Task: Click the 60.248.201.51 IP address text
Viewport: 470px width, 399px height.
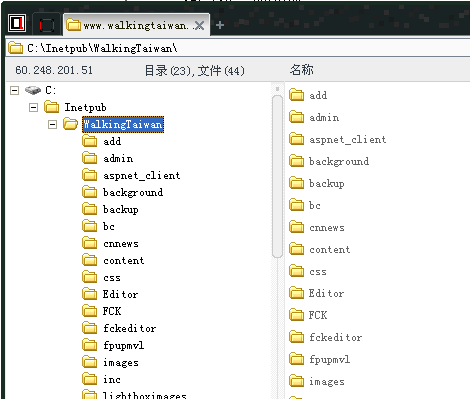Action: [54, 70]
